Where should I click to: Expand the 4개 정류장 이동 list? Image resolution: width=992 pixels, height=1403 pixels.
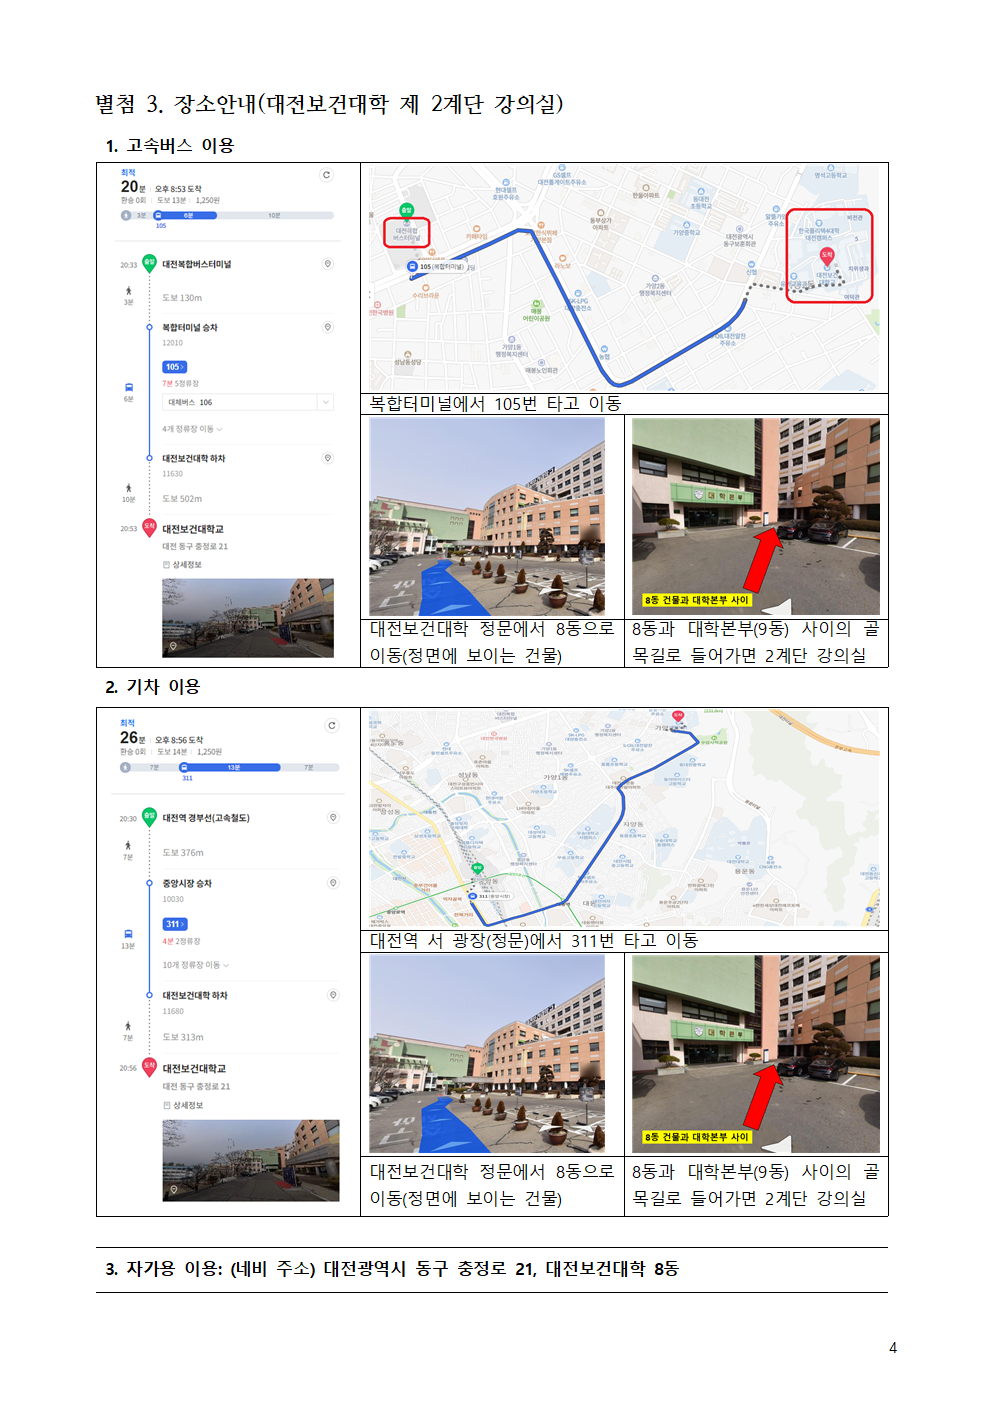pos(192,429)
